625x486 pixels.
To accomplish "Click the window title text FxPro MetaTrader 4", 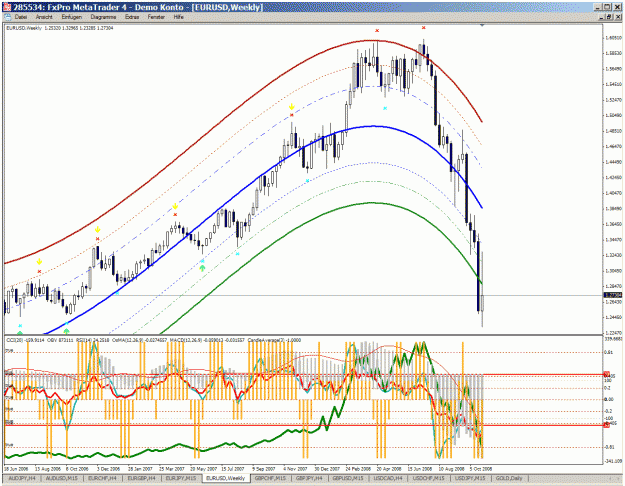I will coord(87,7).
